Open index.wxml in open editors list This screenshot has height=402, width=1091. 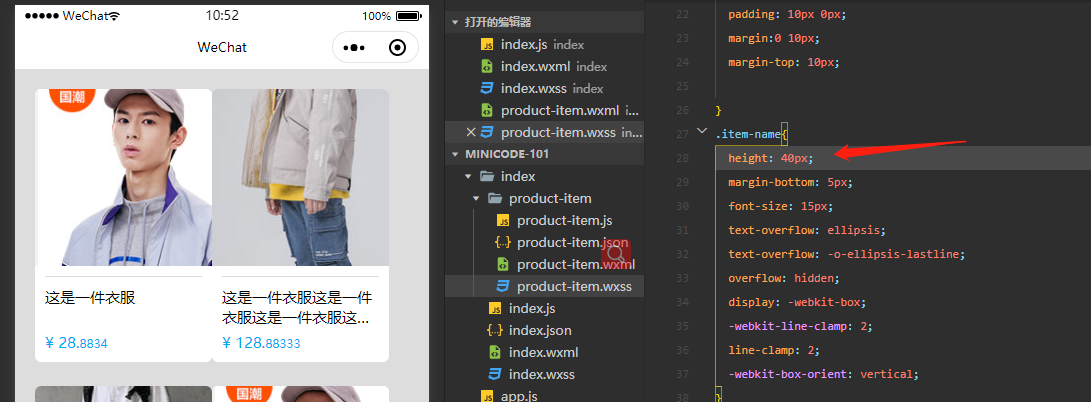545,67
